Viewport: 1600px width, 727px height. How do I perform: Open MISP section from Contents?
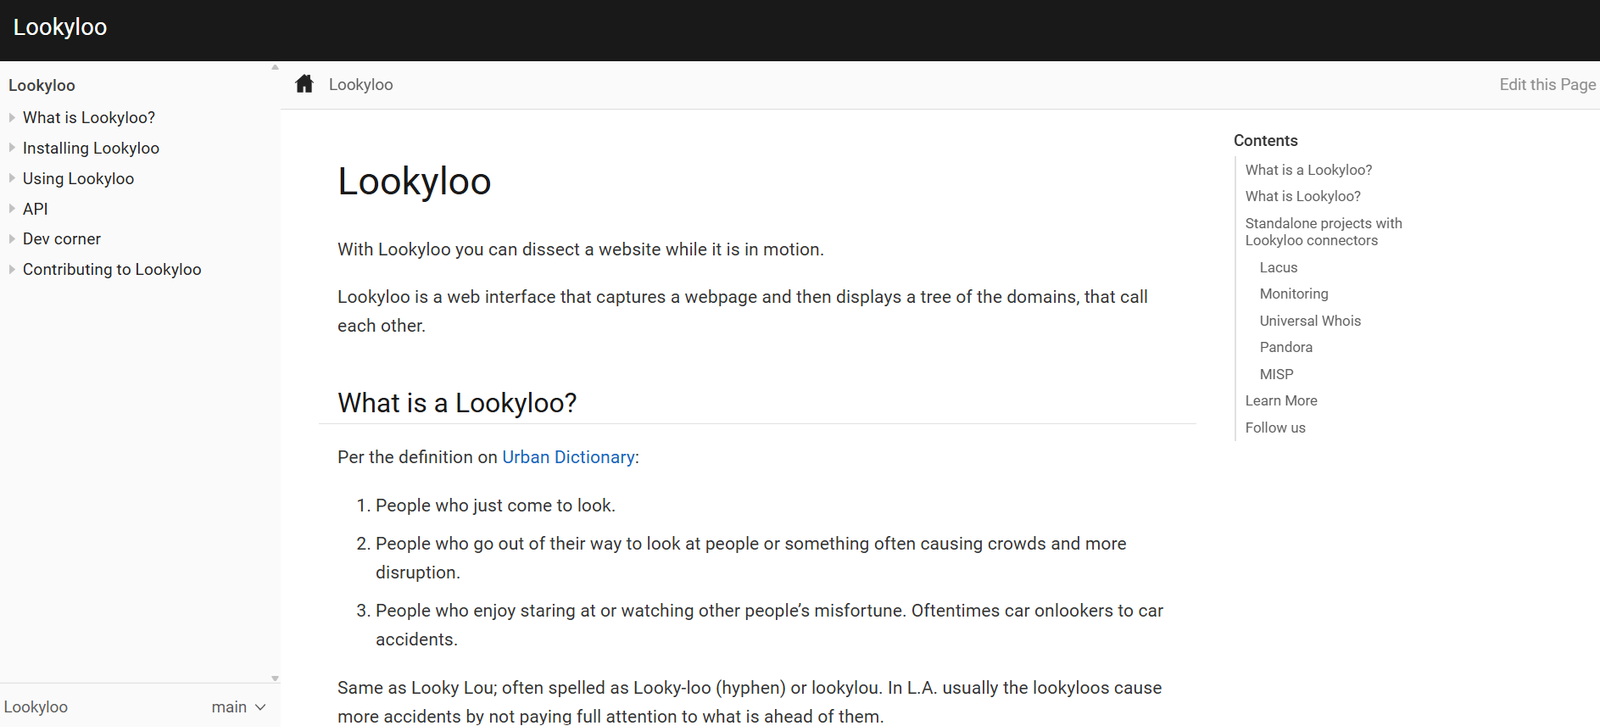[1276, 374]
